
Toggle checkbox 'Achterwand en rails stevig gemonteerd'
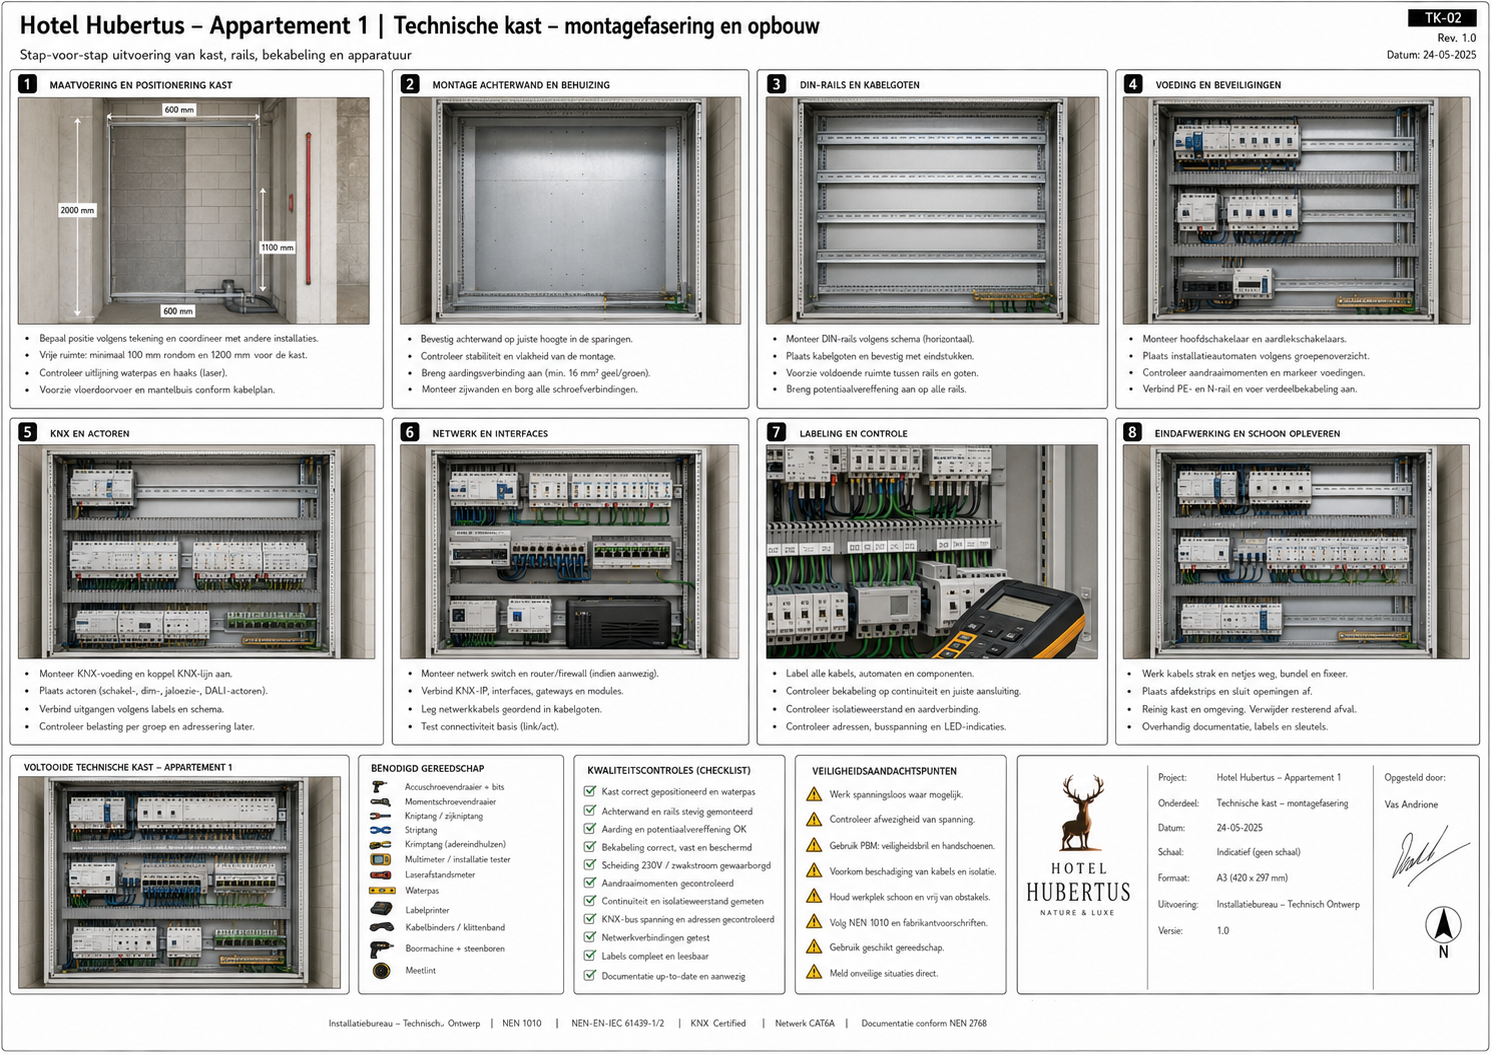tap(590, 811)
